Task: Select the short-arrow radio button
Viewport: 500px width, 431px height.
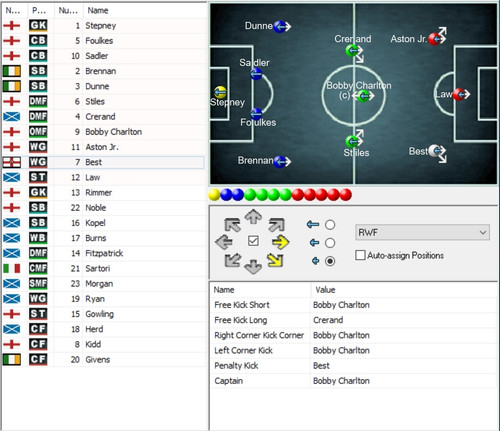Action: 330,261
